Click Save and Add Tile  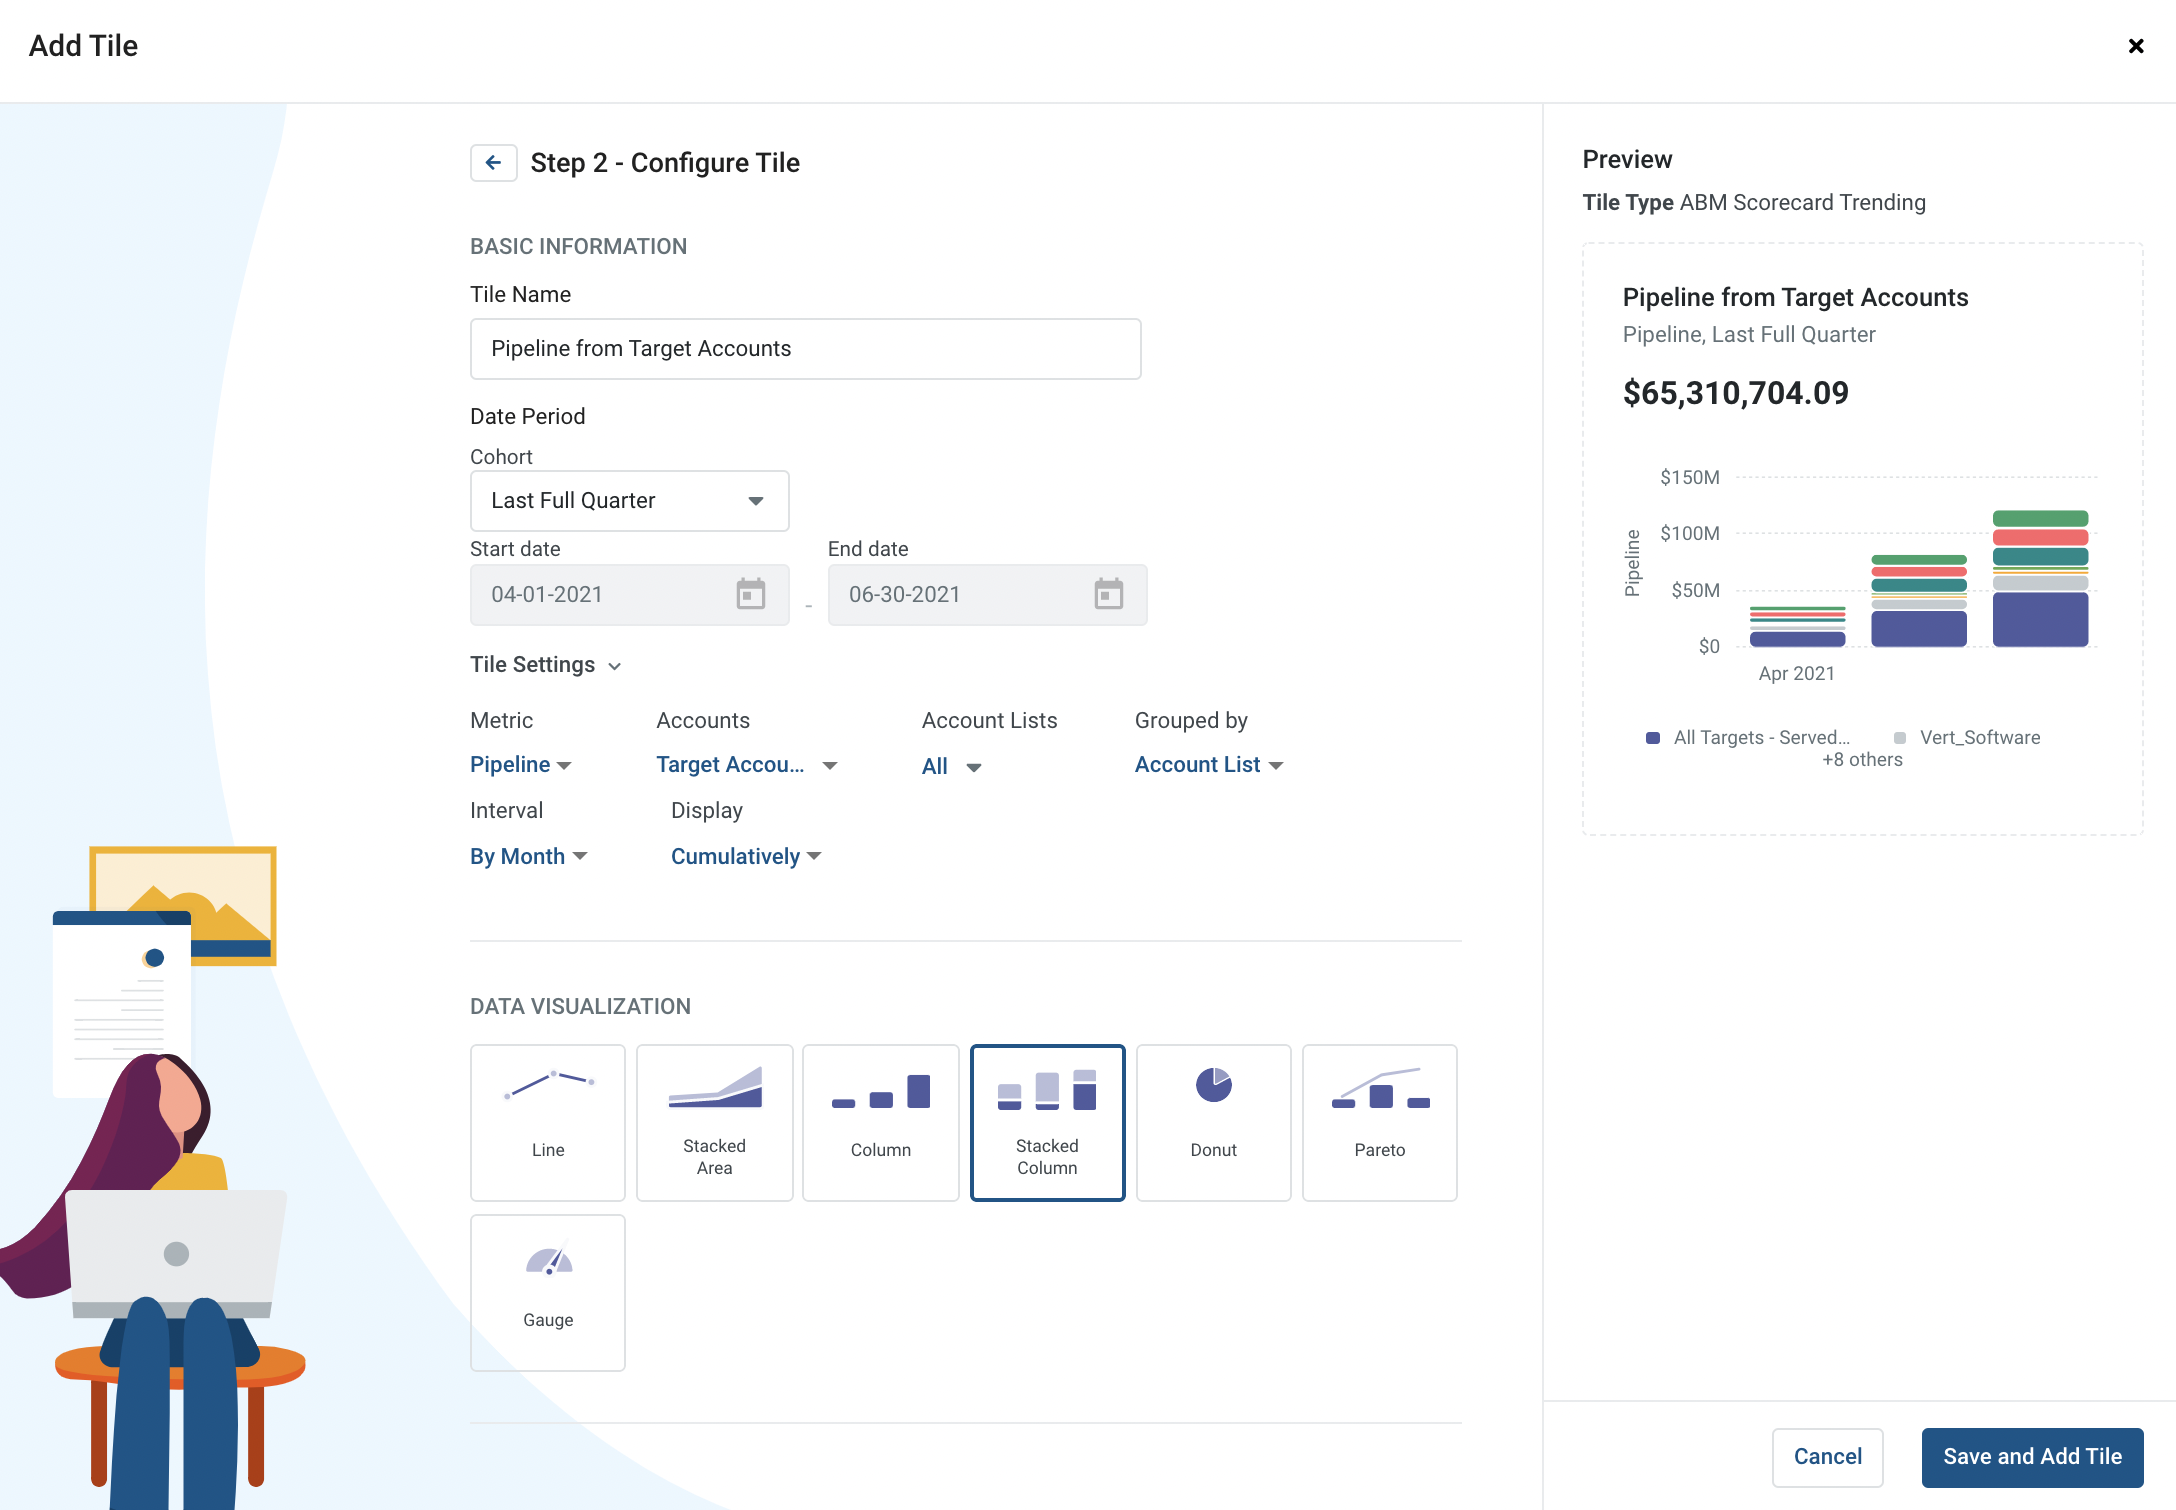point(2033,1457)
